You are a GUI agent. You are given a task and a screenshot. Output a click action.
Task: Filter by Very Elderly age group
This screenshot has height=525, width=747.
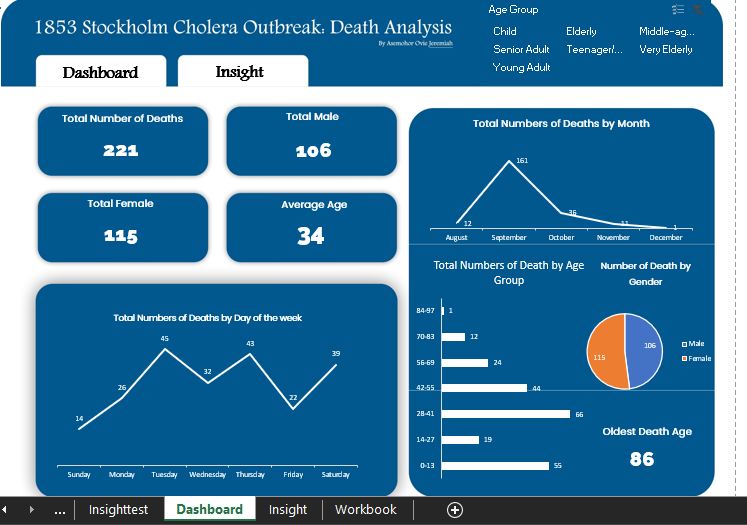(666, 50)
